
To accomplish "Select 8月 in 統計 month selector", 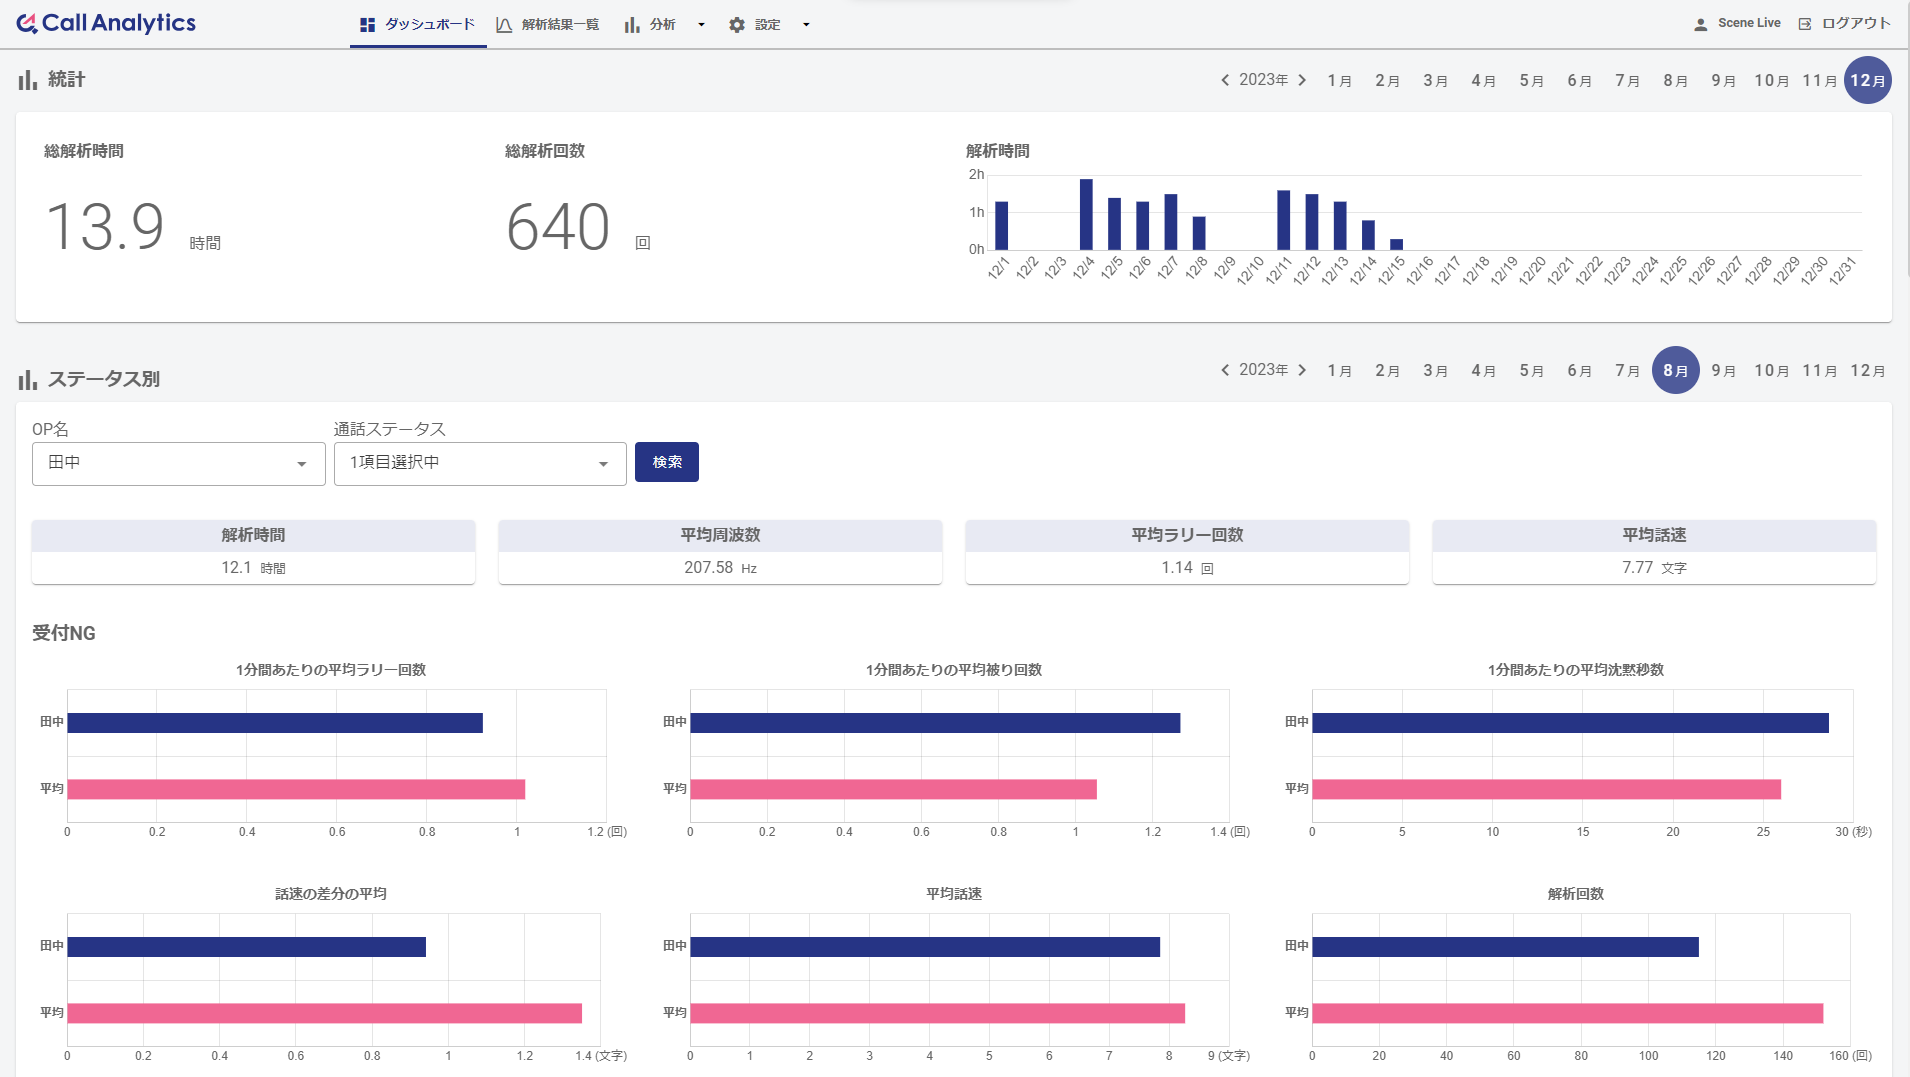I will click(x=1676, y=80).
